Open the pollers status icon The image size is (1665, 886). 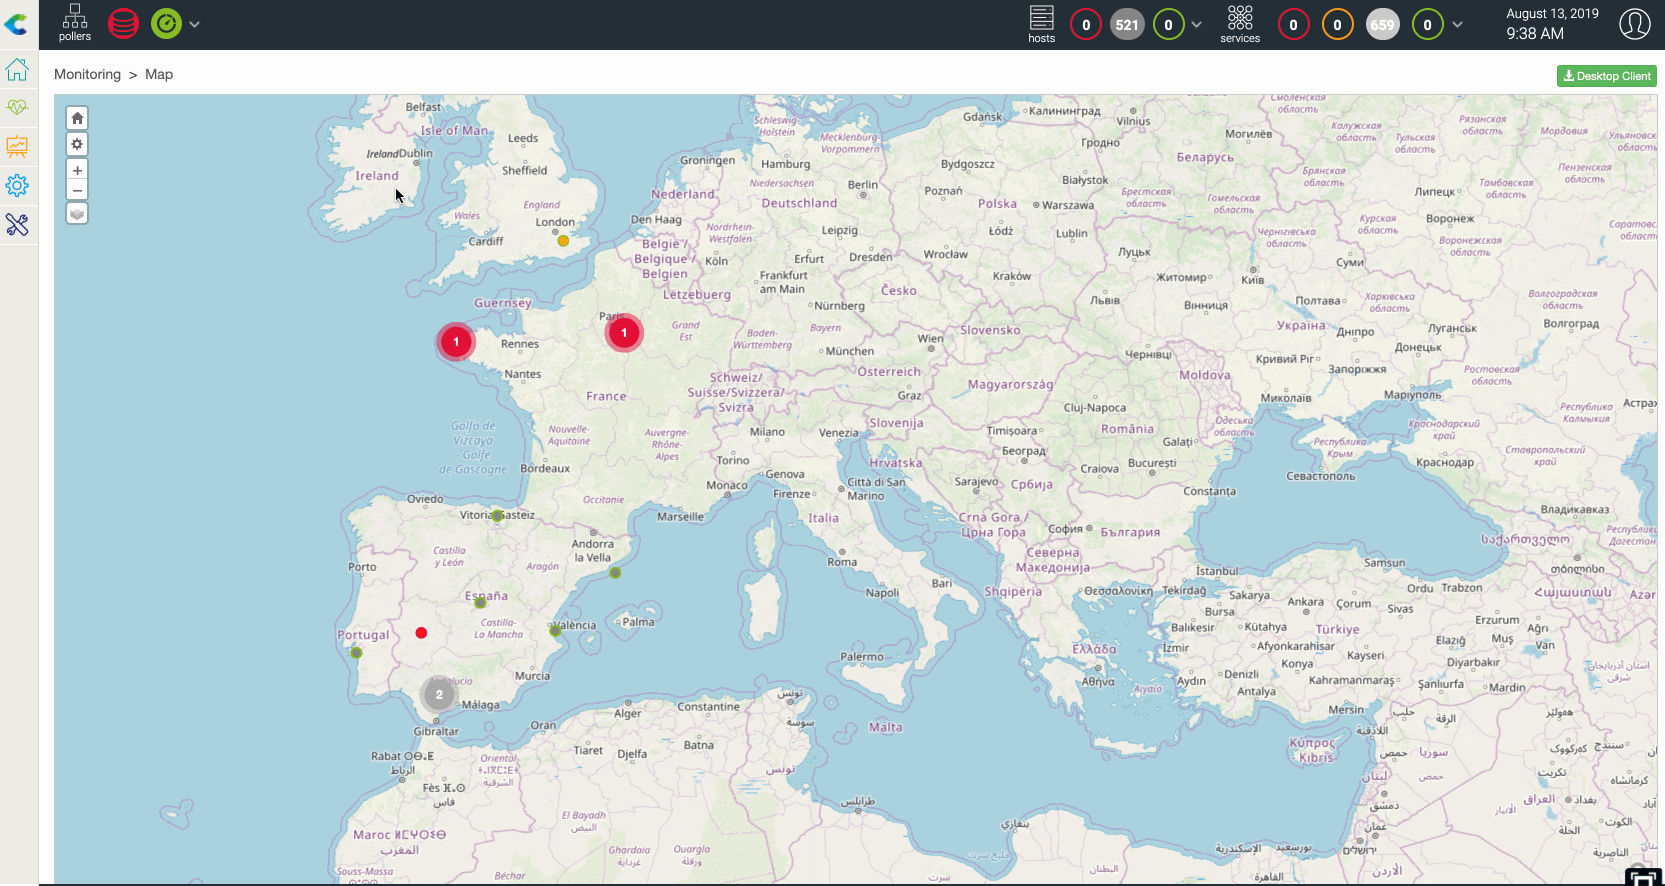pyautogui.click(x=74, y=23)
